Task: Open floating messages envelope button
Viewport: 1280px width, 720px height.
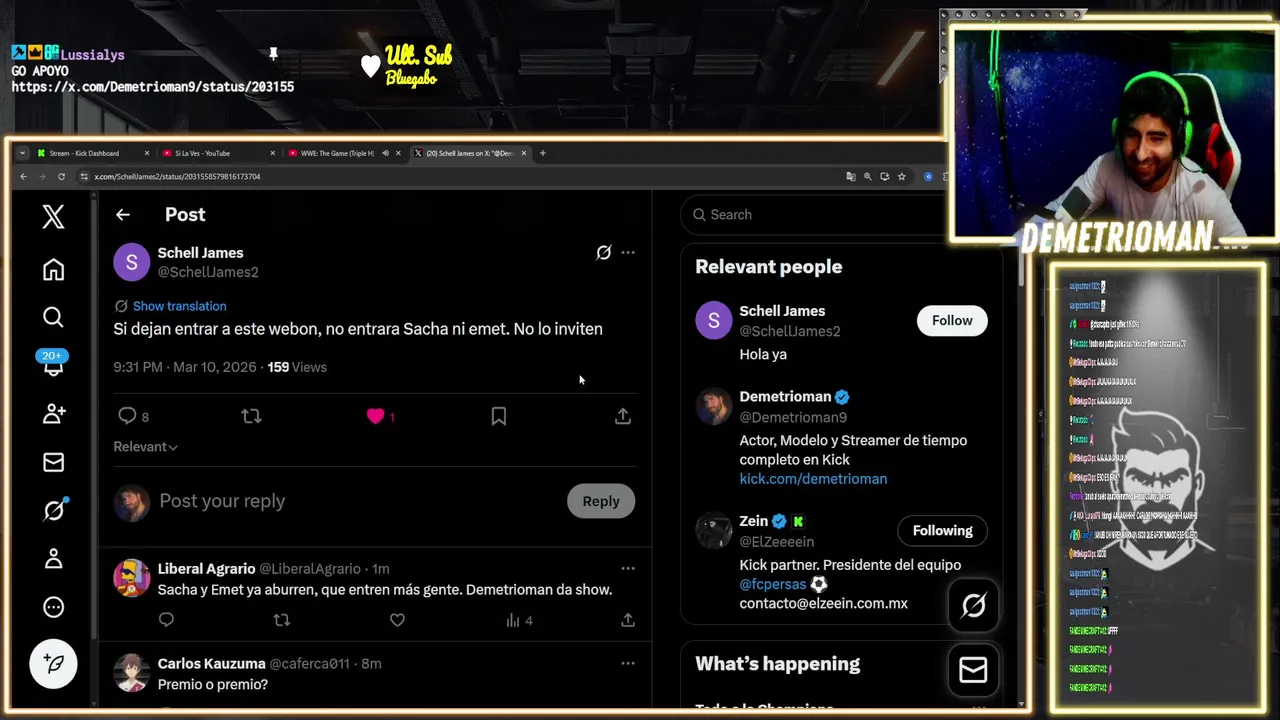Action: coord(973,670)
